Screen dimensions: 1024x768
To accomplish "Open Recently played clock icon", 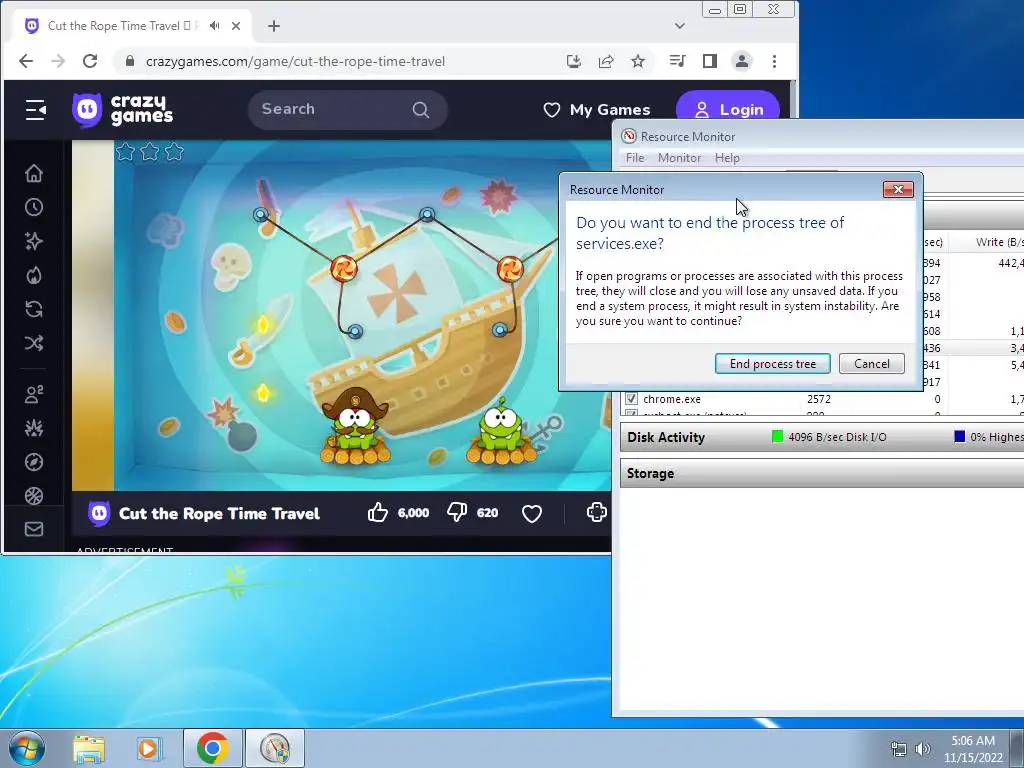I will click(34, 207).
